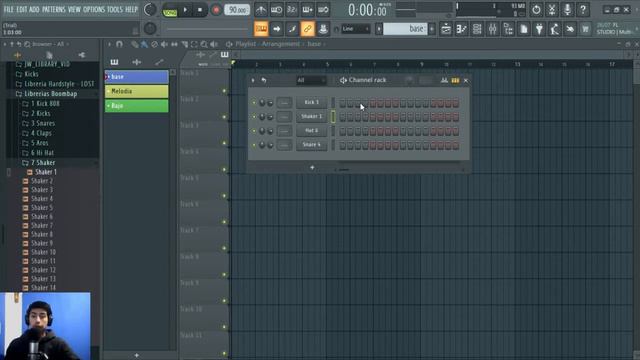640x360 pixels.
Task: Click the Hat 8 channel button
Action: 311,131
